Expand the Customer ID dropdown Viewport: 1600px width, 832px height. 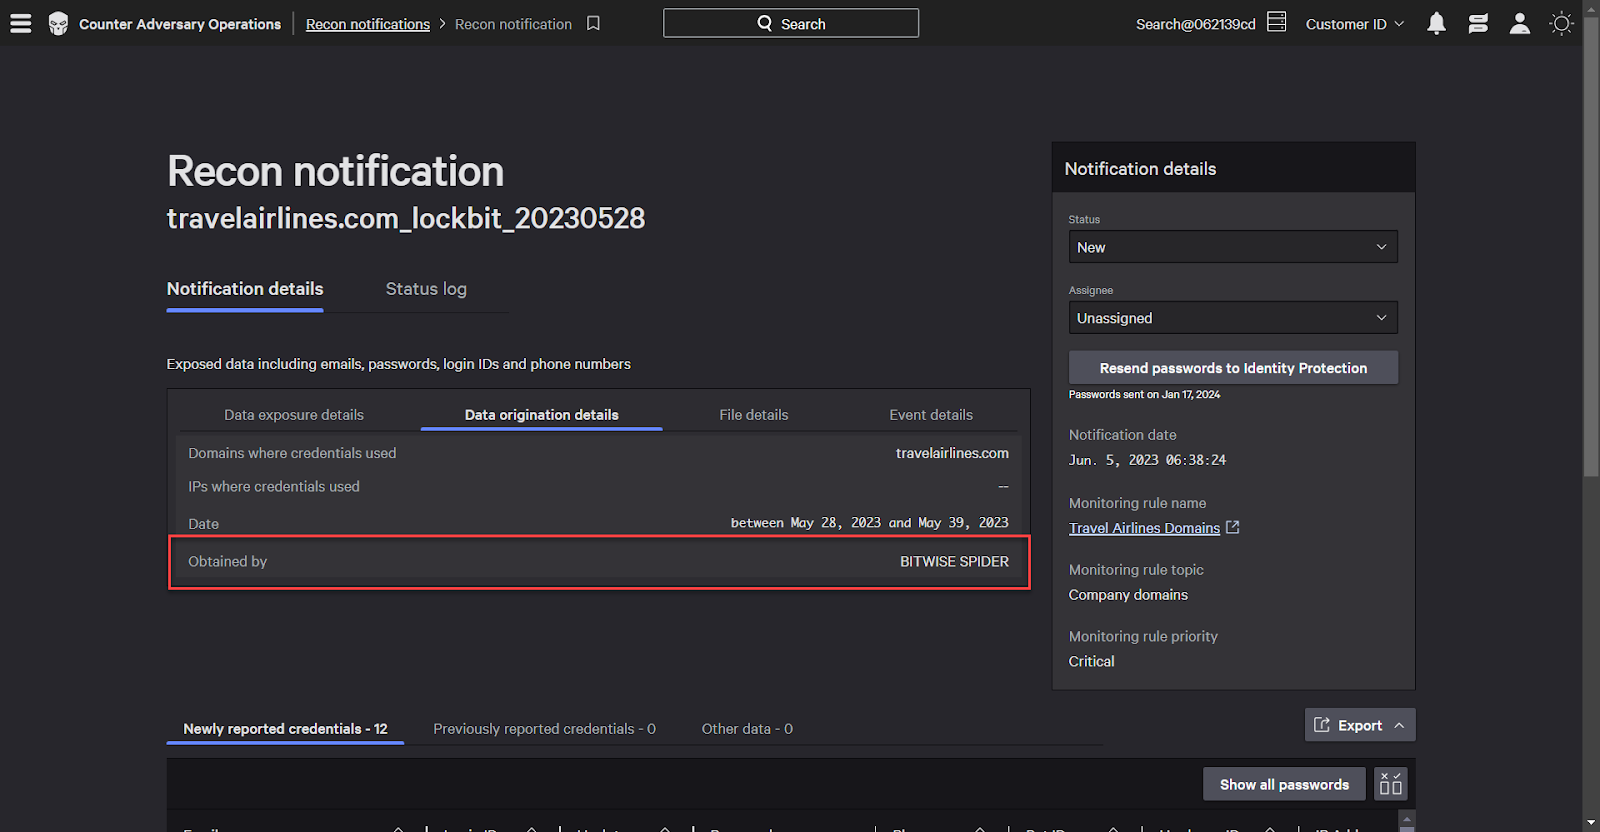click(1355, 24)
